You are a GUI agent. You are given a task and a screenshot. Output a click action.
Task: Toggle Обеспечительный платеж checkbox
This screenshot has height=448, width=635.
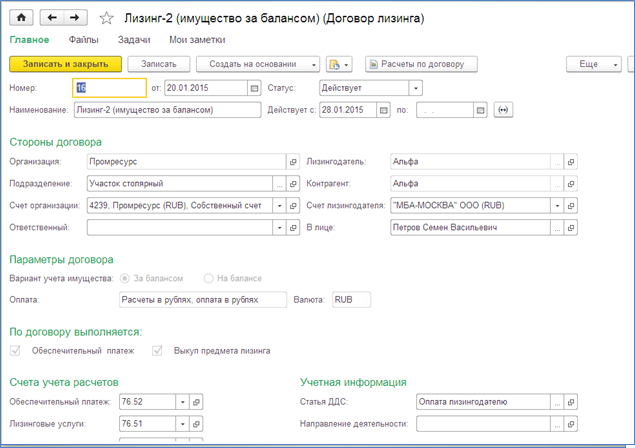pos(15,351)
